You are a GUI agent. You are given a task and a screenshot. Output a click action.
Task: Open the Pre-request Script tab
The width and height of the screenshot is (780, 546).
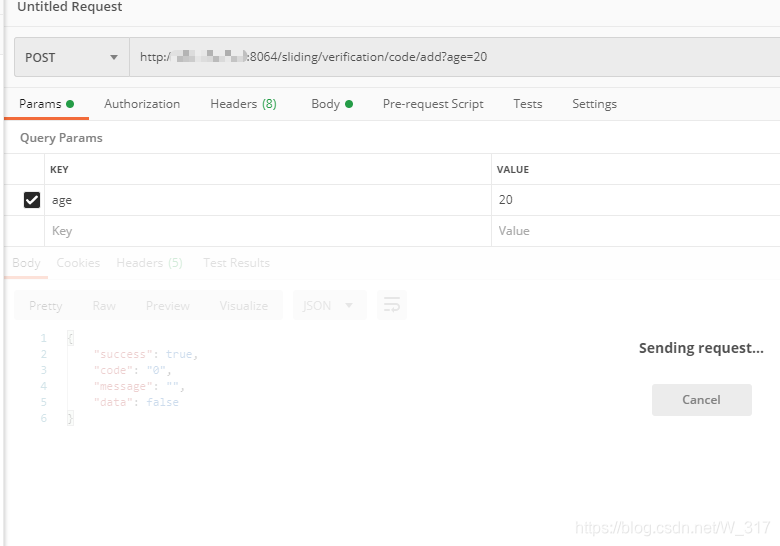click(x=433, y=104)
